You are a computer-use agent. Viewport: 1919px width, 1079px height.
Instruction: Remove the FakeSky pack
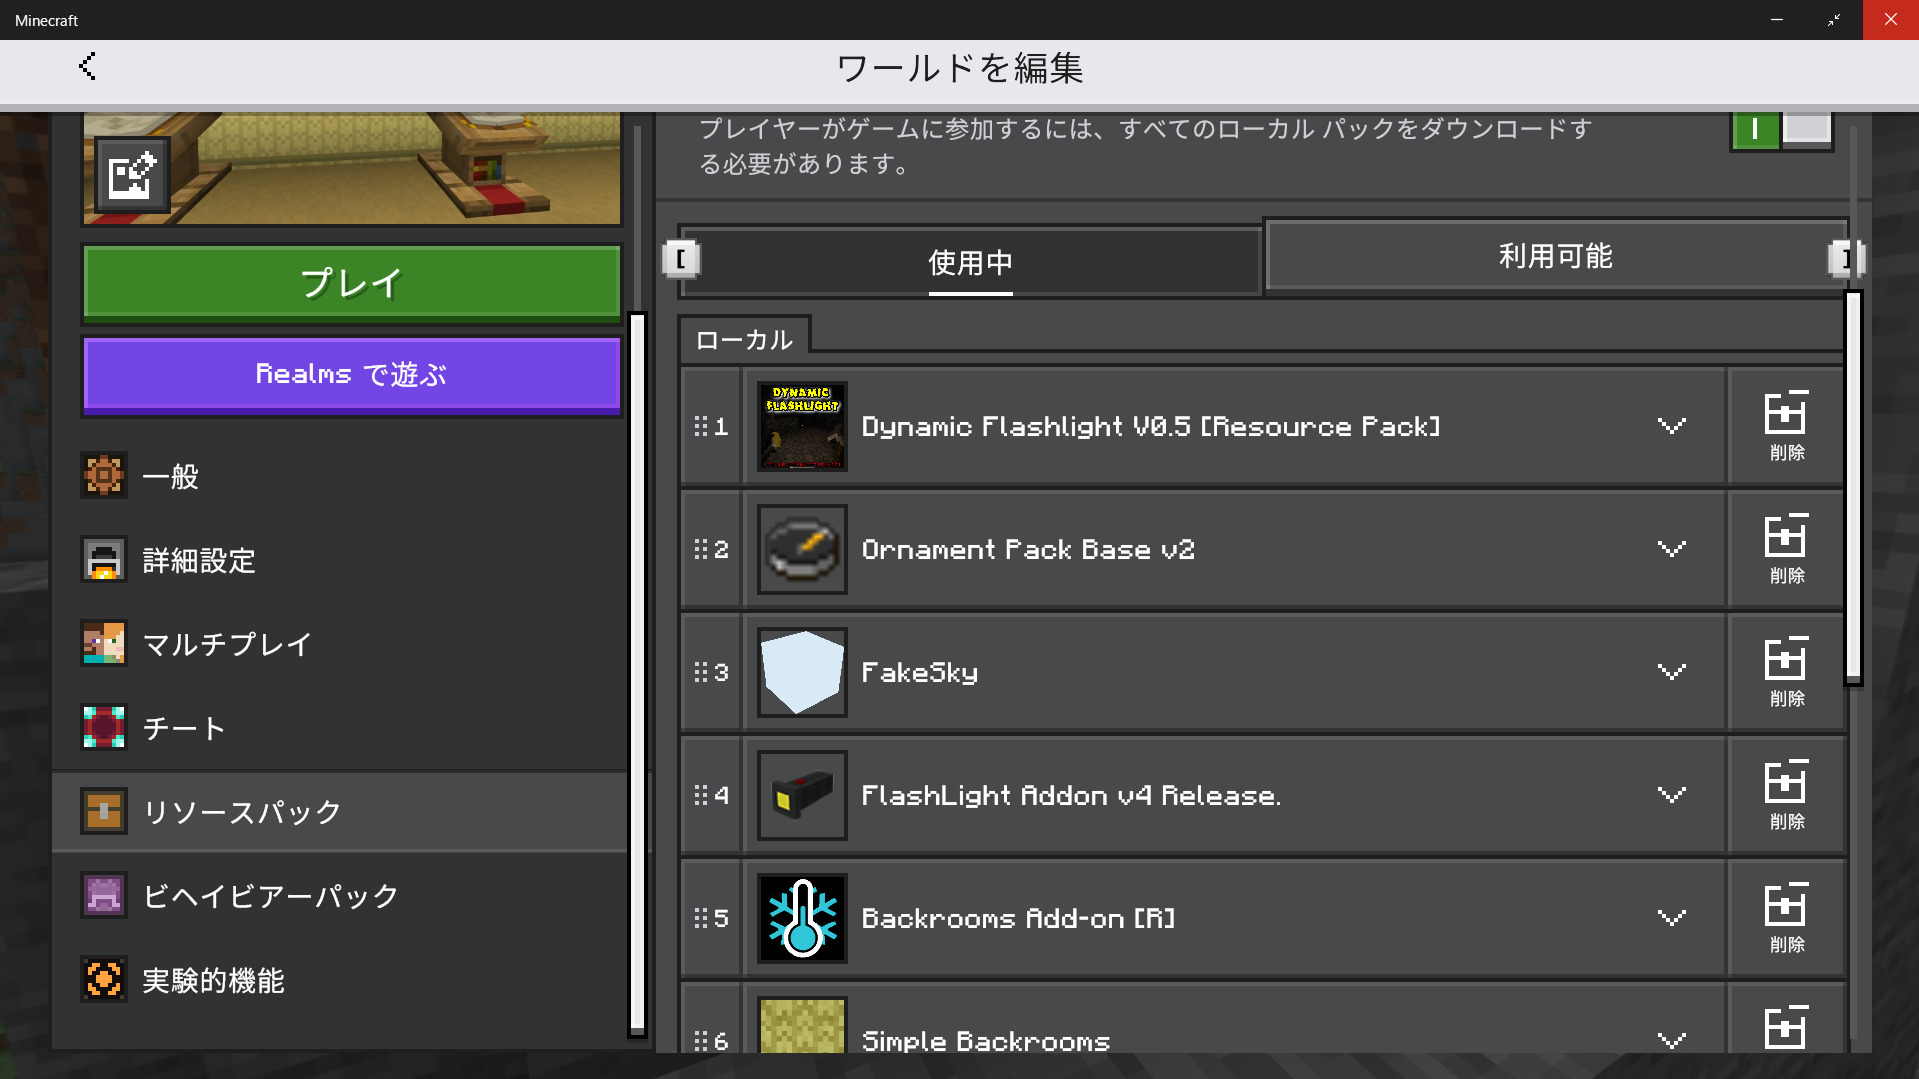pos(1786,673)
